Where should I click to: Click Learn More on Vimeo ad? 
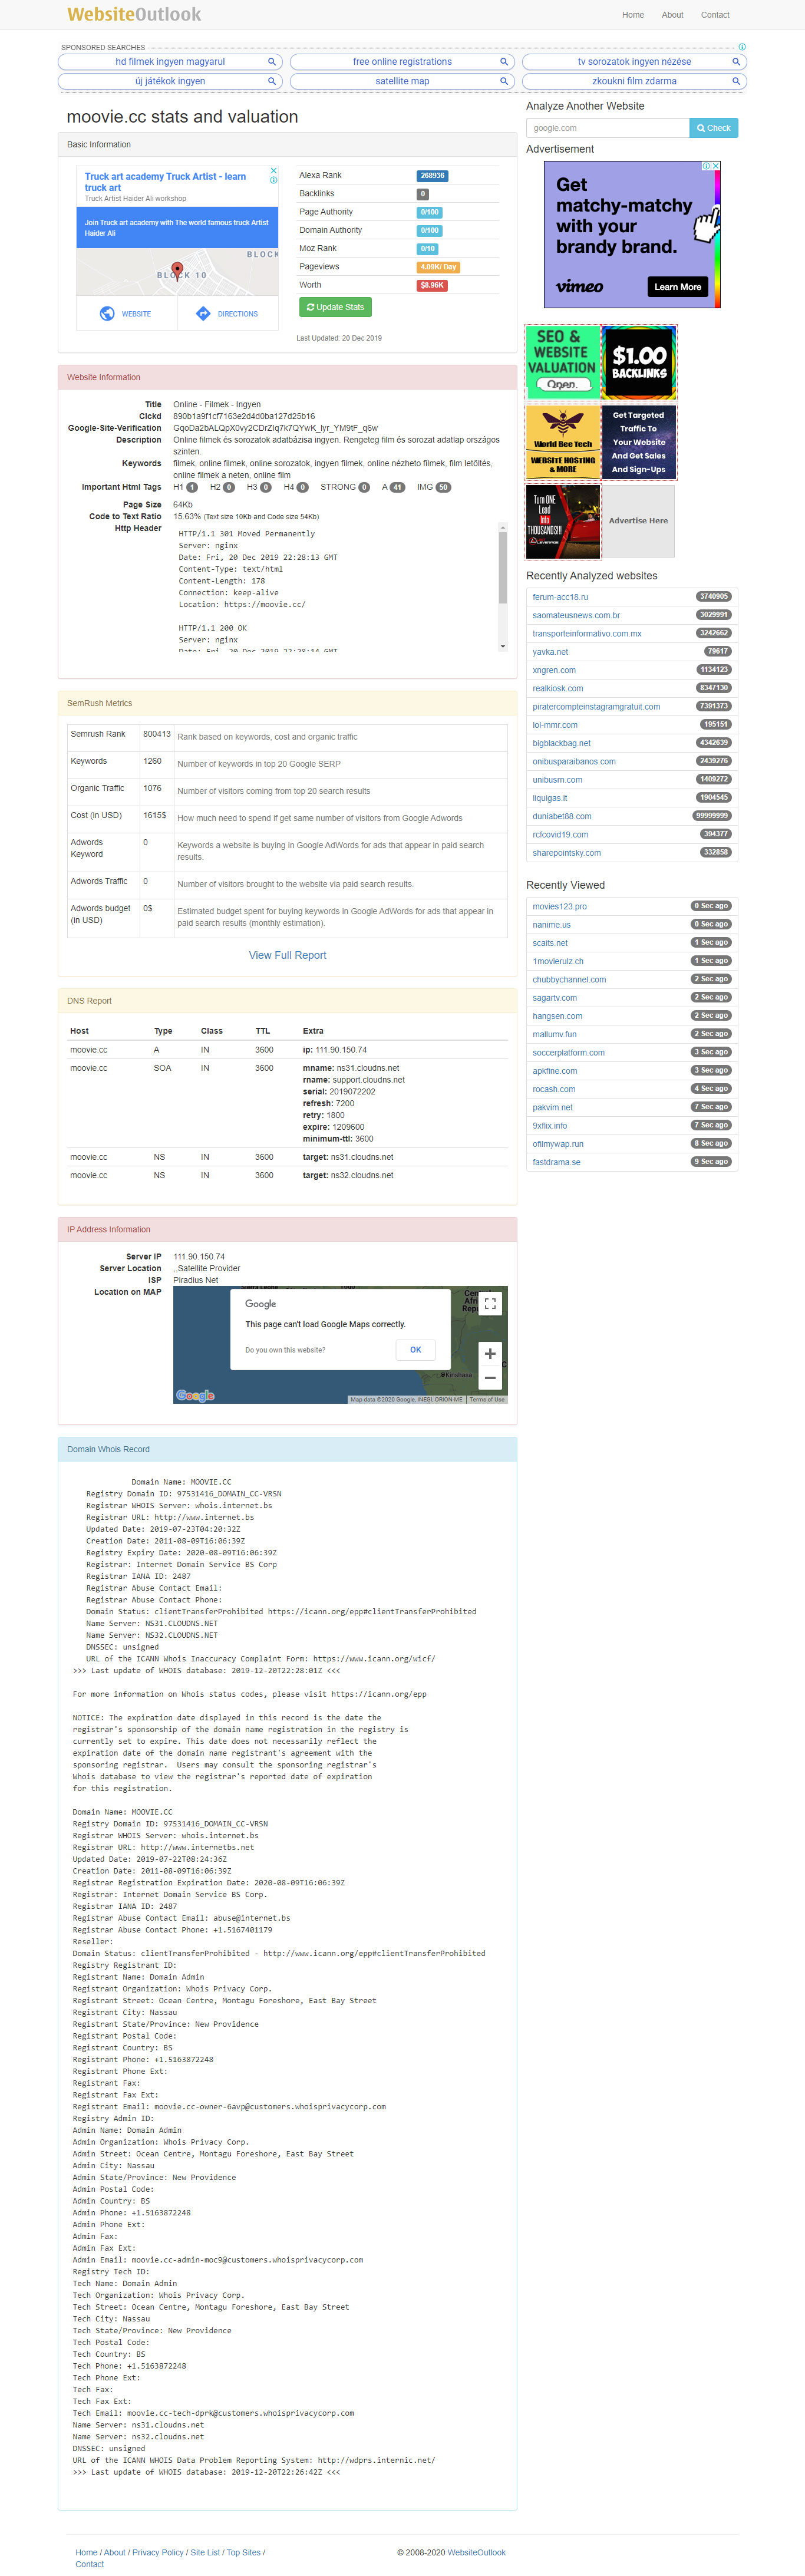tap(678, 287)
